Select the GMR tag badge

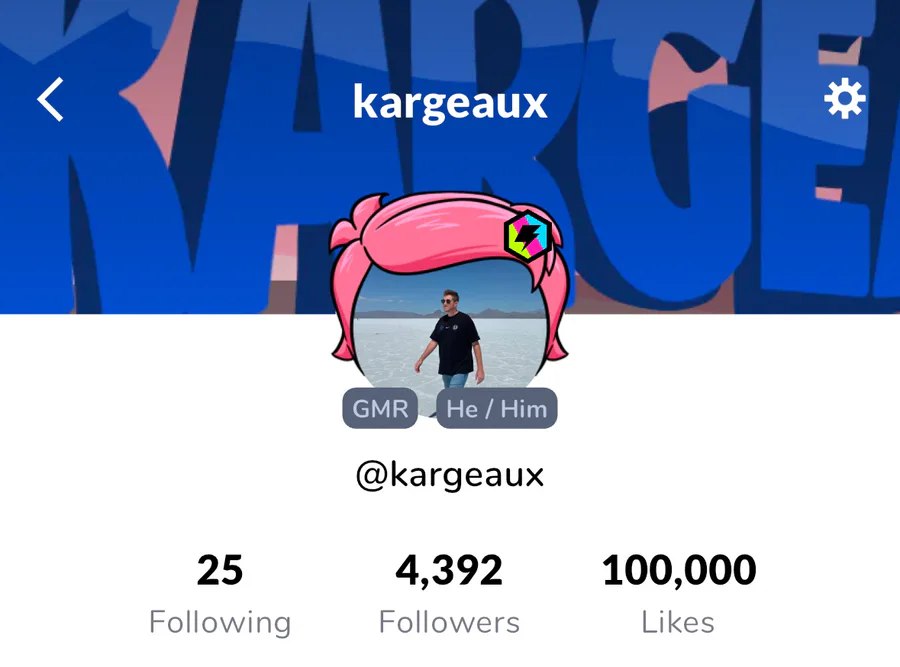pyautogui.click(x=380, y=408)
